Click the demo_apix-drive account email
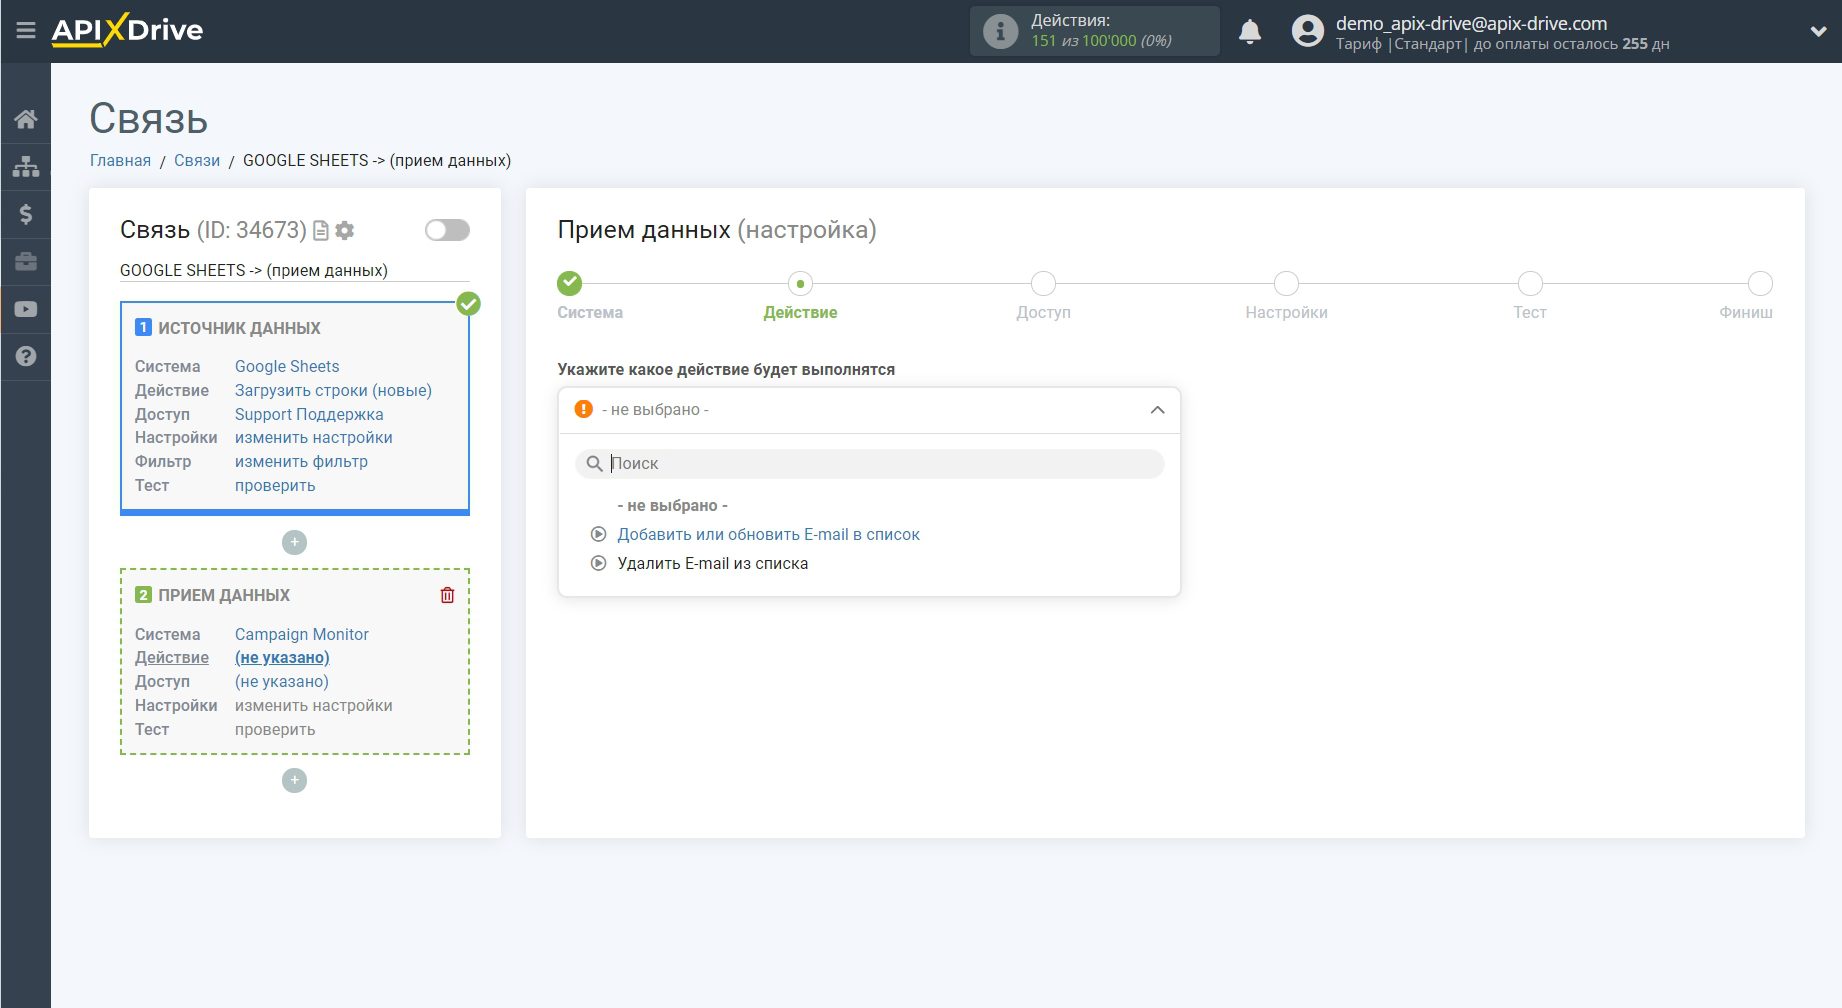The width and height of the screenshot is (1842, 1008). pyautogui.click(x=1471, y=23)
